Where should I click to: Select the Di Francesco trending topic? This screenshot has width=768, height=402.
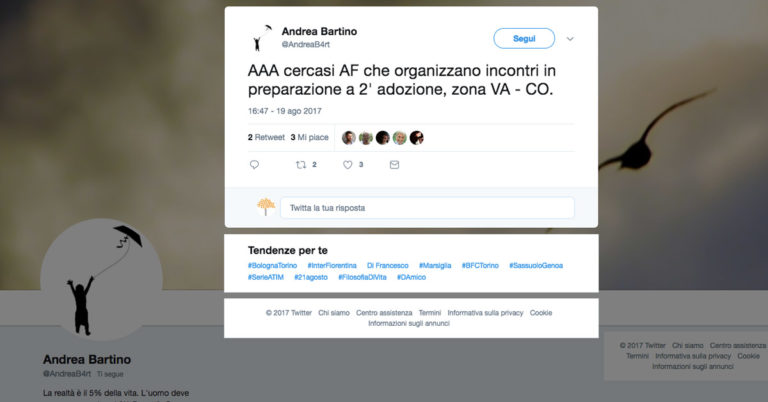point(387,265)
